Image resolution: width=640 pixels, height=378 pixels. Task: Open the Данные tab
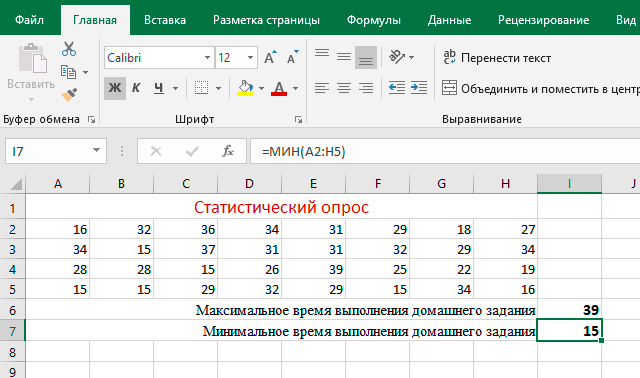click(449, 20)
